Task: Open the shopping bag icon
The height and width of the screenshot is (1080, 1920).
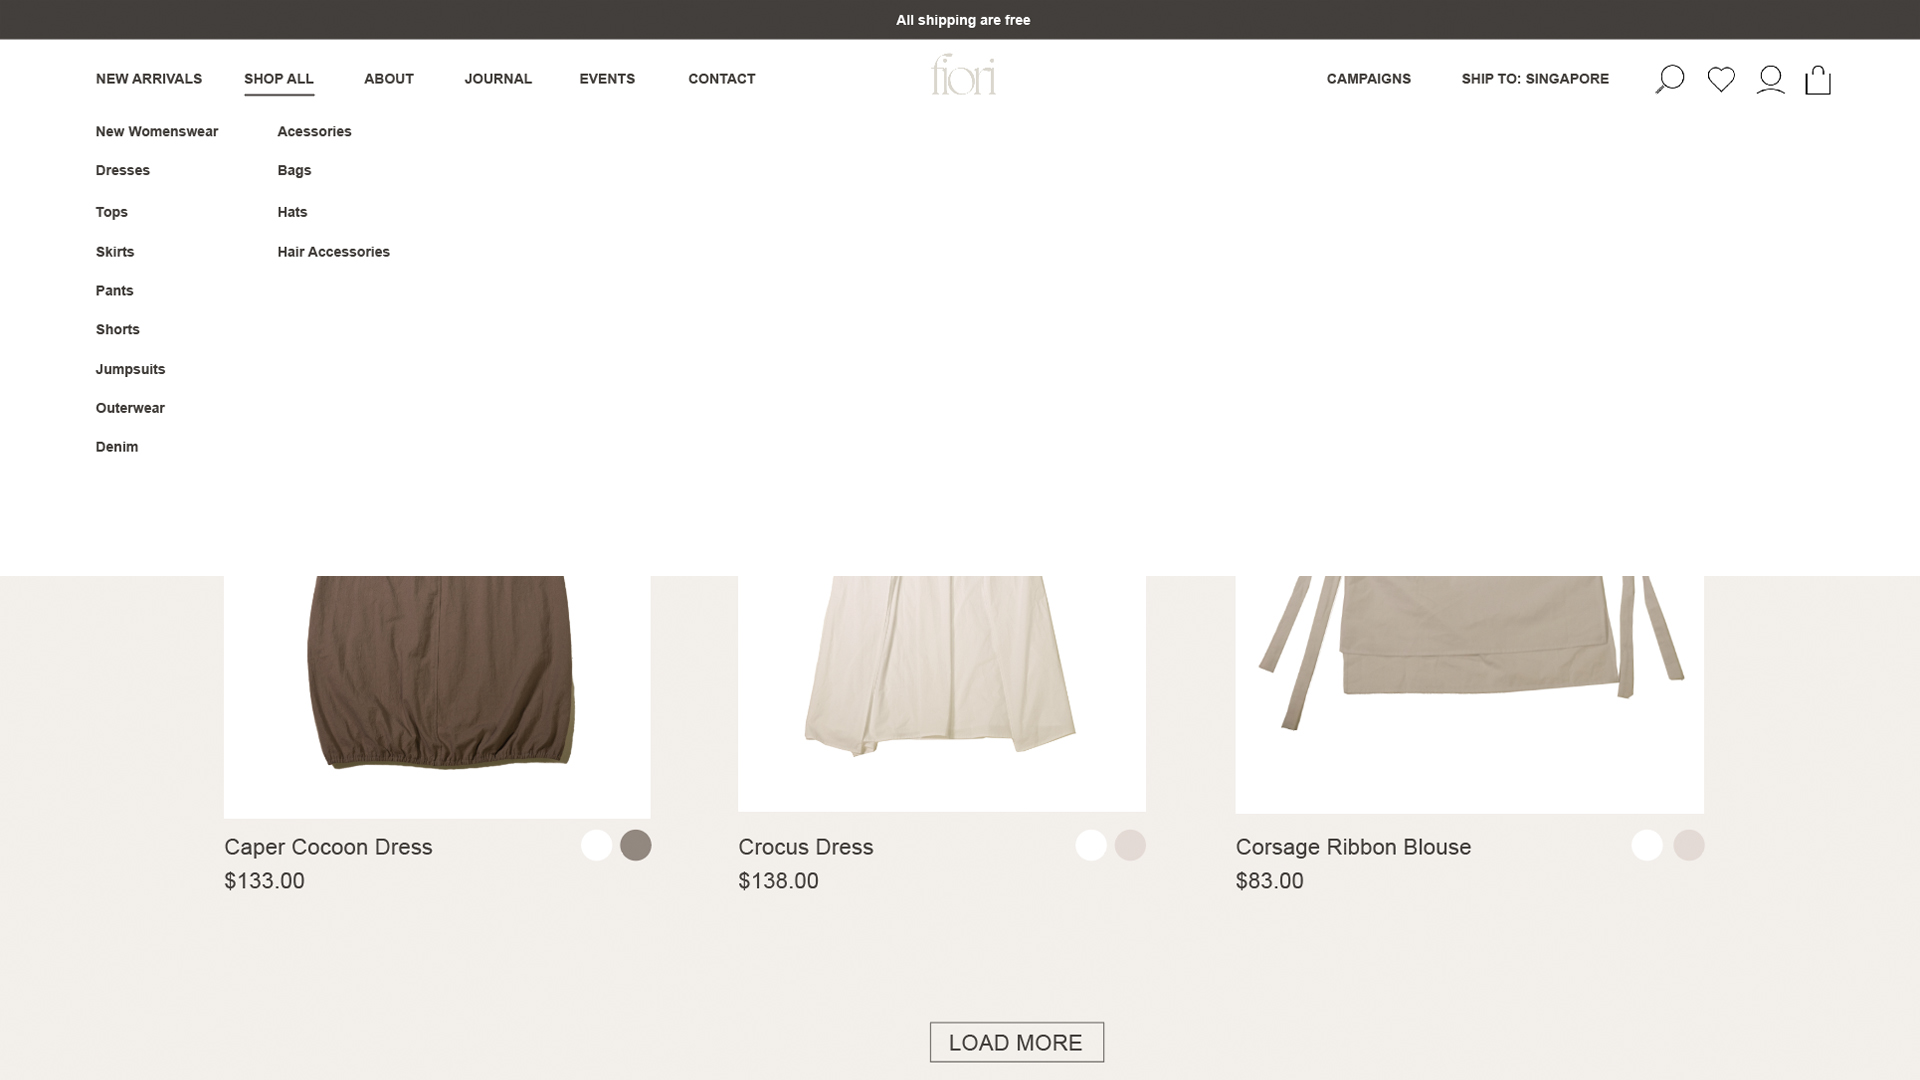Action: 1818,79
